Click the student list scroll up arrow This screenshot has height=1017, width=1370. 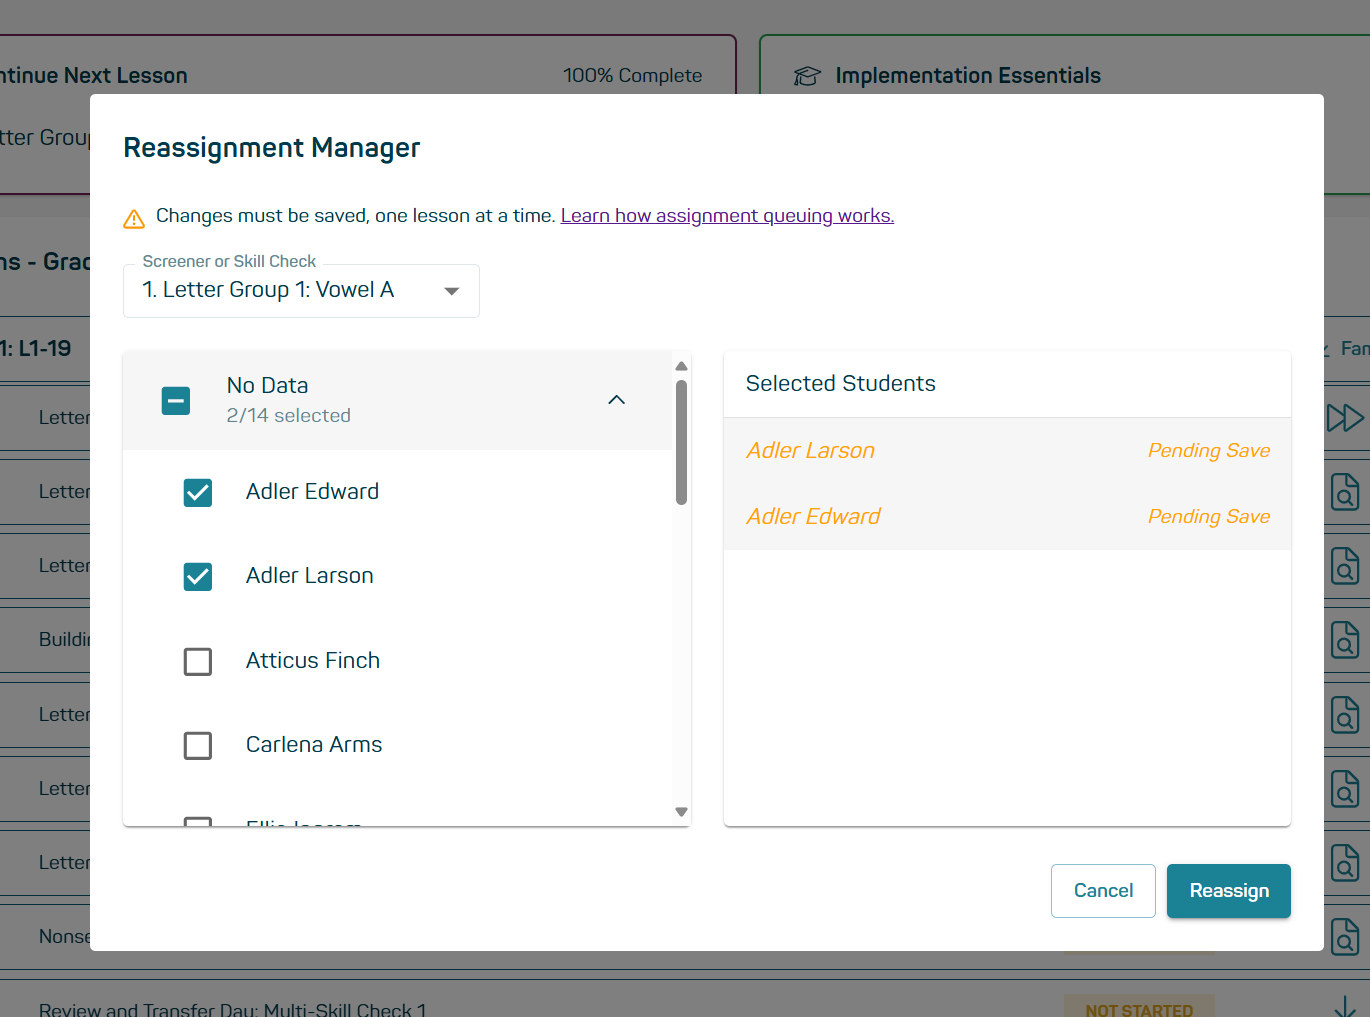pos(681,366)
